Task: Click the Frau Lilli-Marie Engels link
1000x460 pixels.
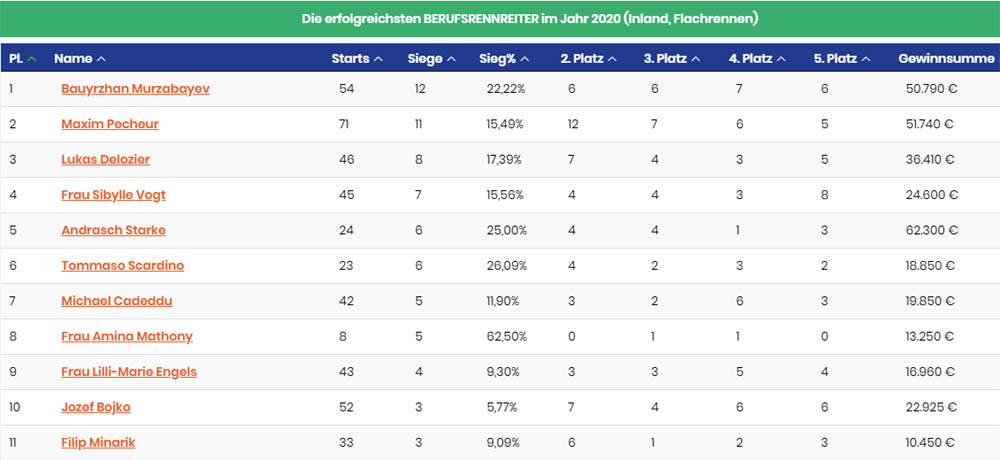Action: click(129, 372)
